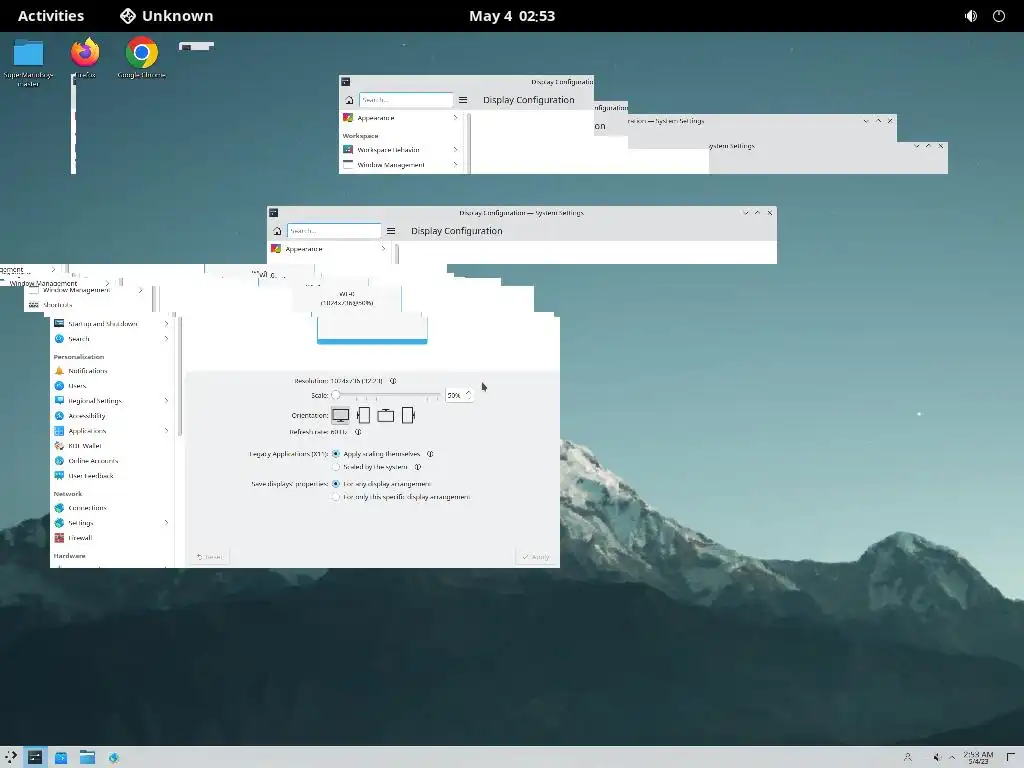Show info about the Refresh rate
The width and height of the screenshot is (1024, 768).
(x=358, y=432)
